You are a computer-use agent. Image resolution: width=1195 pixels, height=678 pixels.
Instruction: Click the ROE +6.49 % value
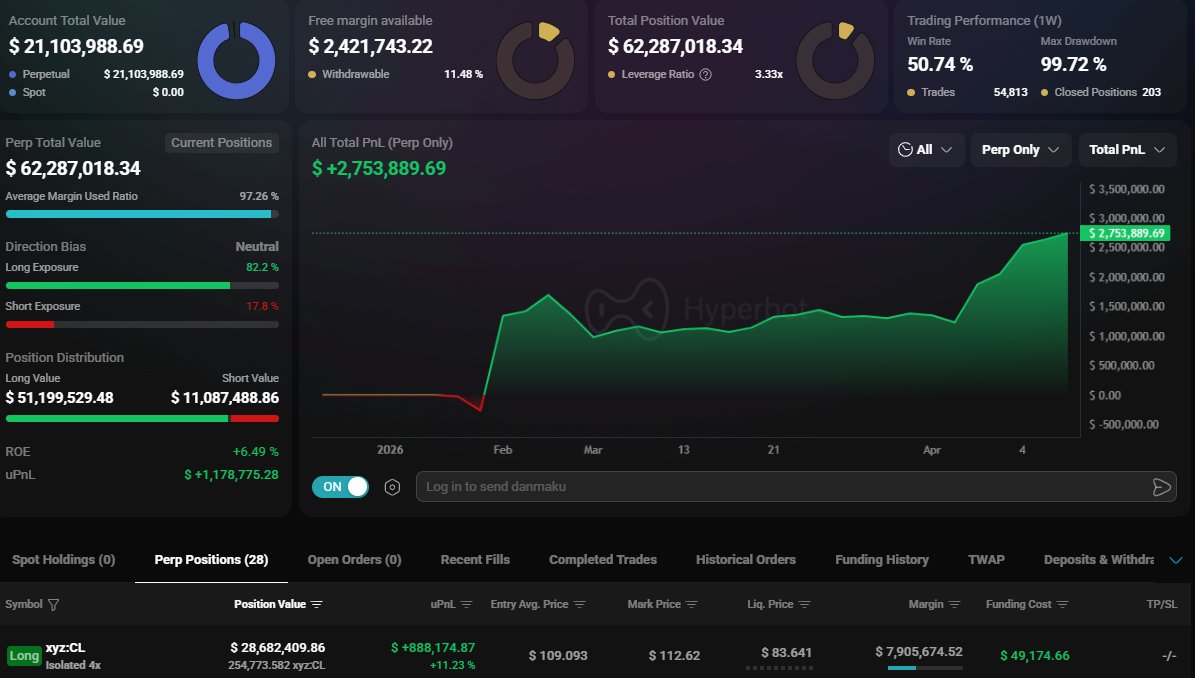click(x=255, y=452)
